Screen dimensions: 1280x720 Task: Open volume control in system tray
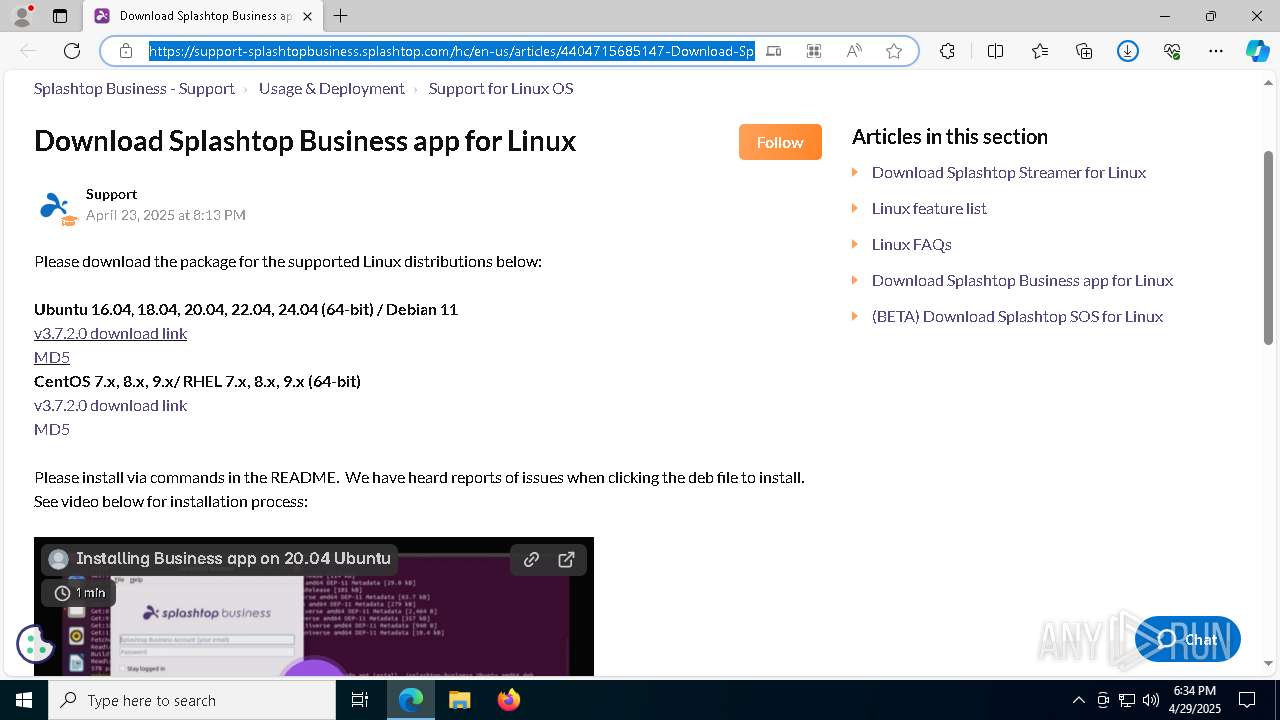(1151, 700)
